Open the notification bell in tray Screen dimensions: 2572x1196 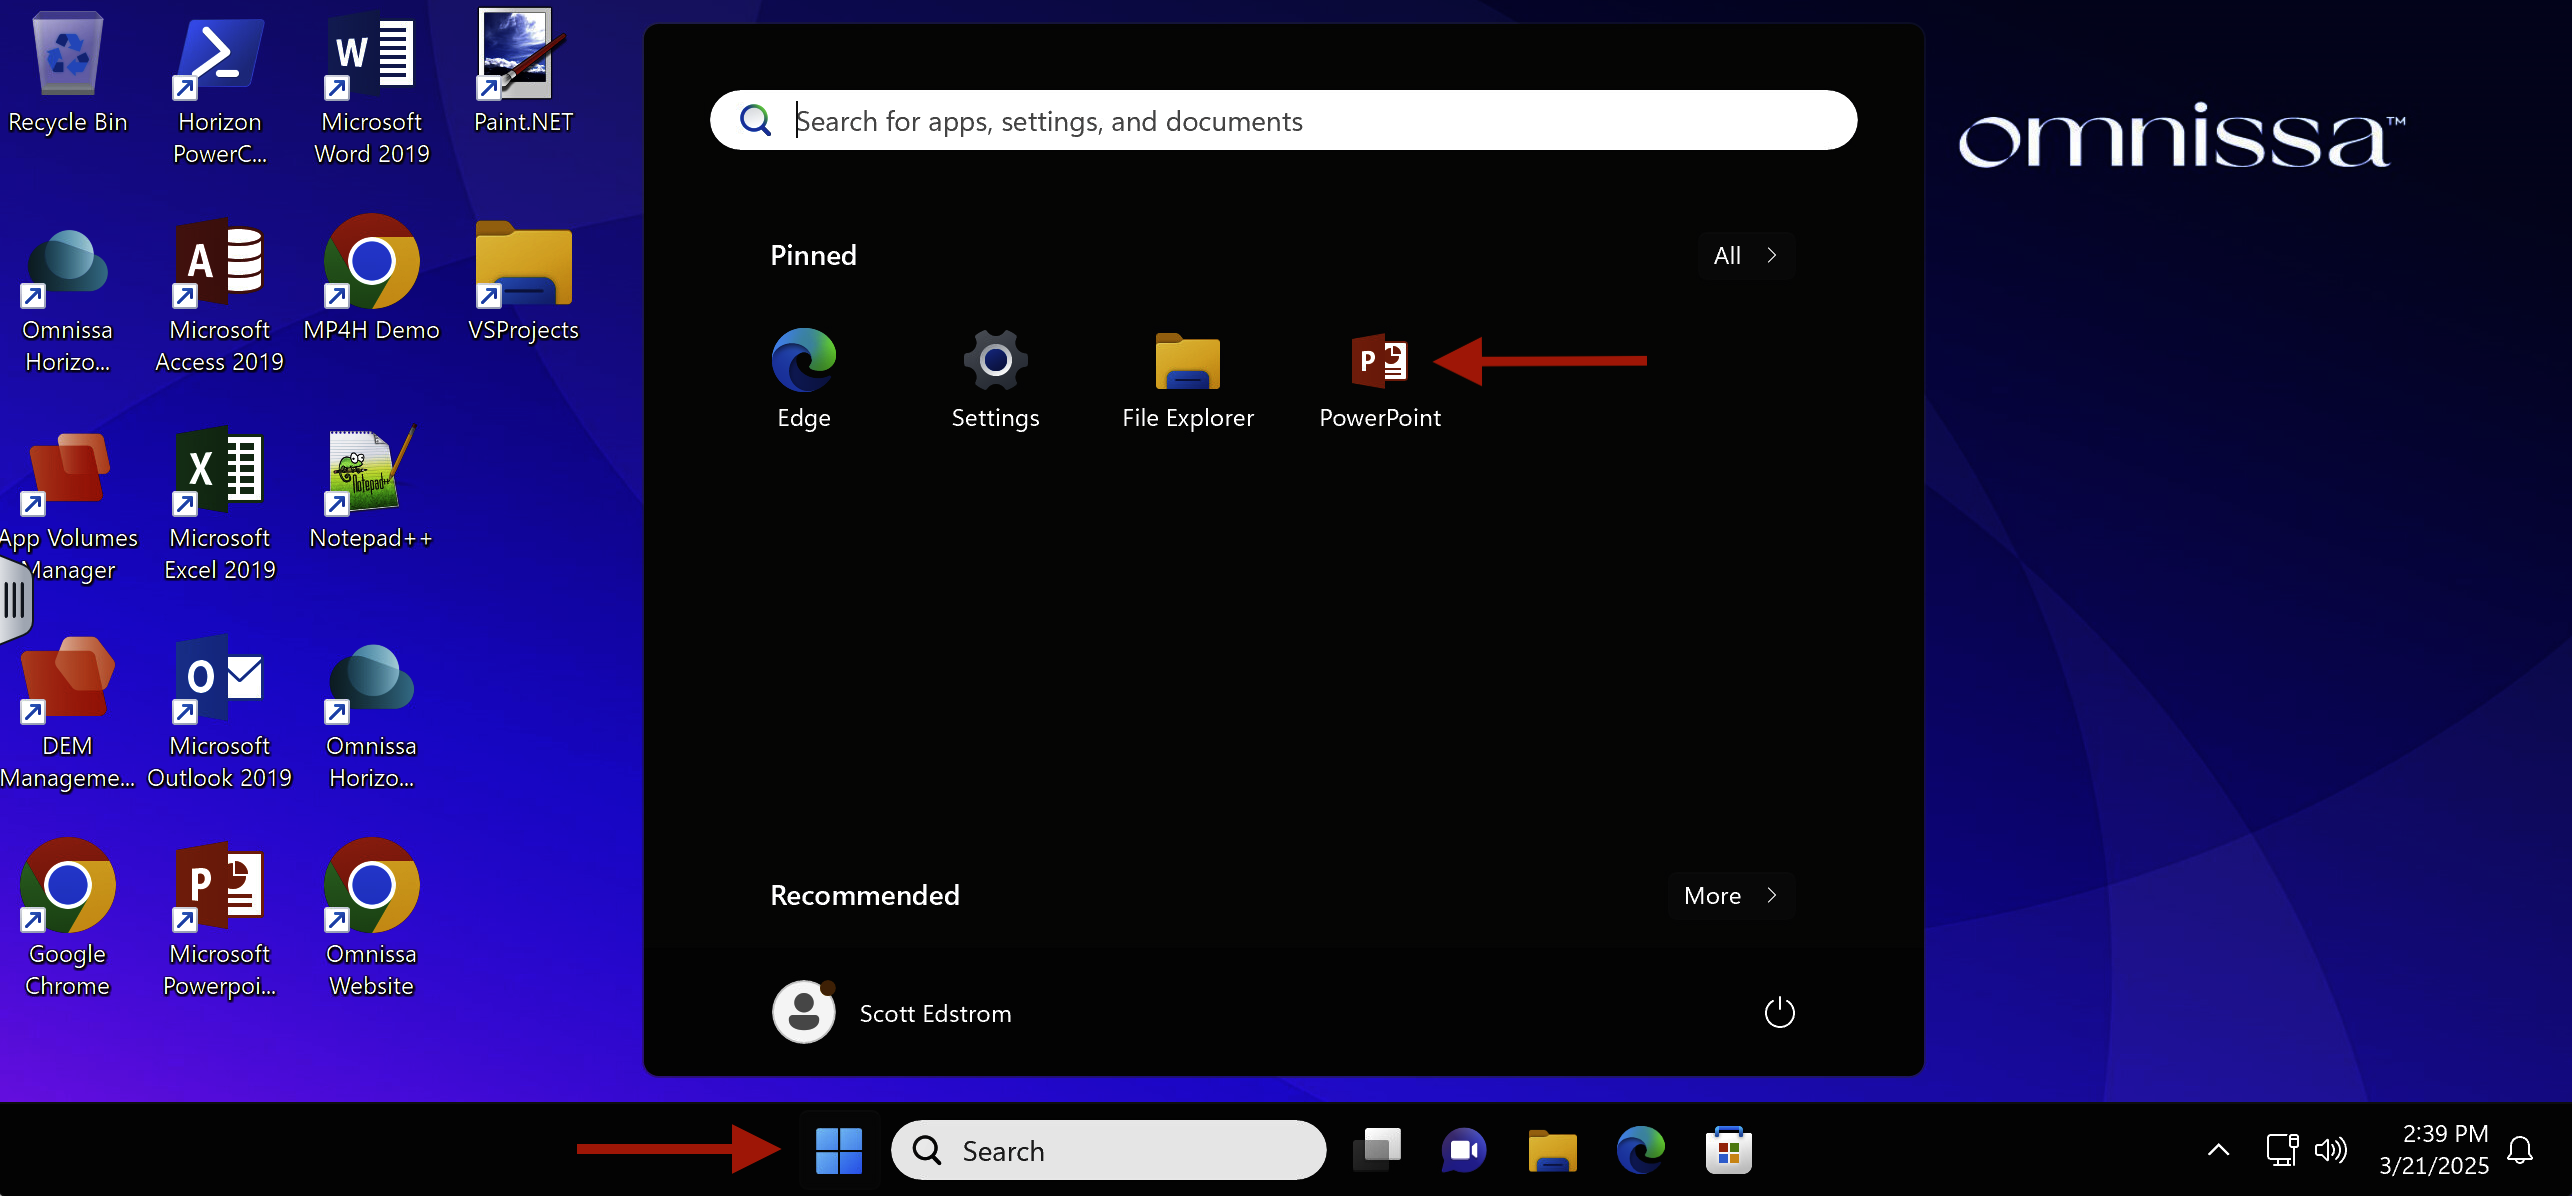point(2520,1150)
